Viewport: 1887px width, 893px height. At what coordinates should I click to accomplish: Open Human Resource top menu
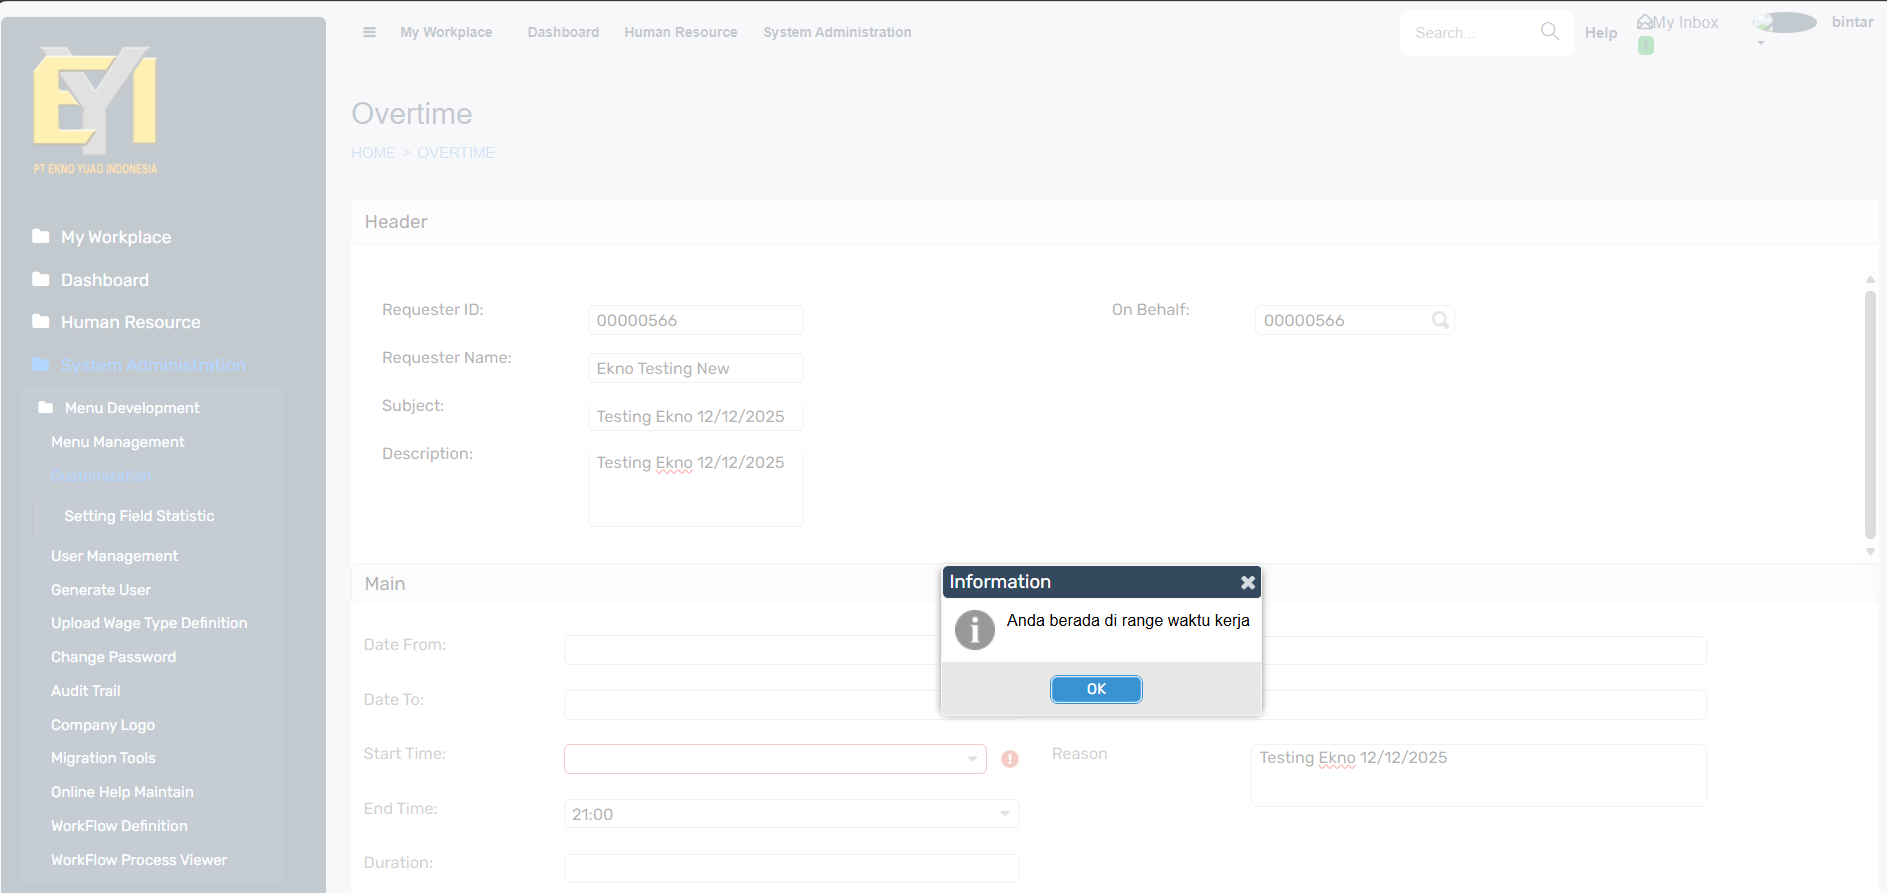tap(680, 32)
